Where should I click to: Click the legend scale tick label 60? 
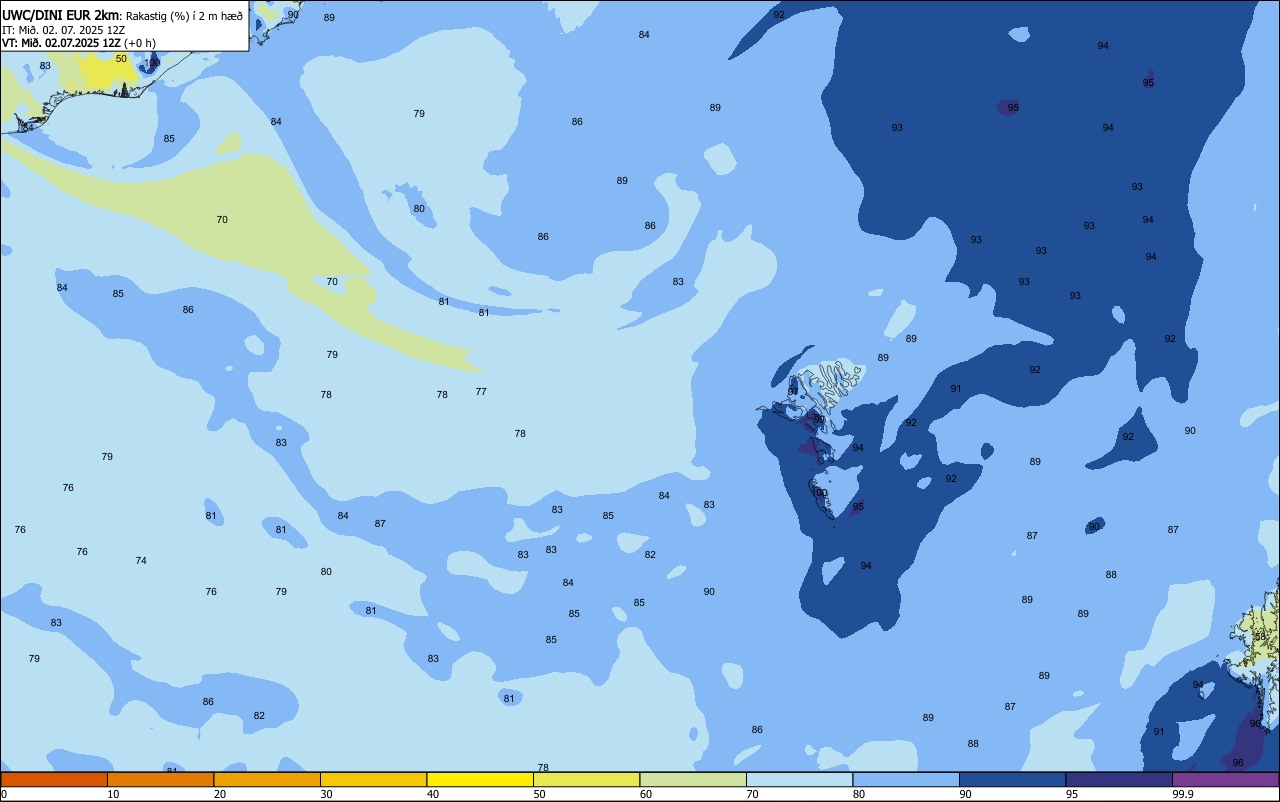click(x=646, y=794)
